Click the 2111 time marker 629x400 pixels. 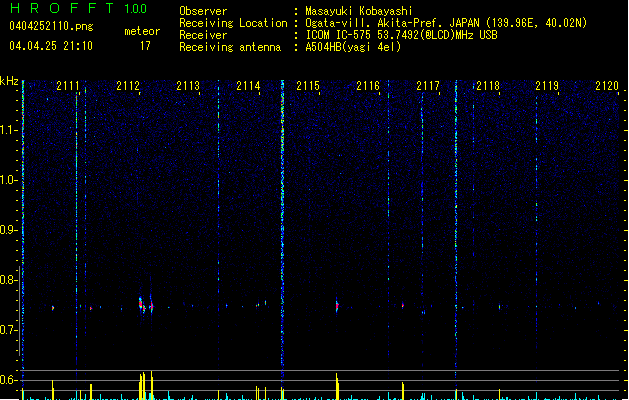68,86
